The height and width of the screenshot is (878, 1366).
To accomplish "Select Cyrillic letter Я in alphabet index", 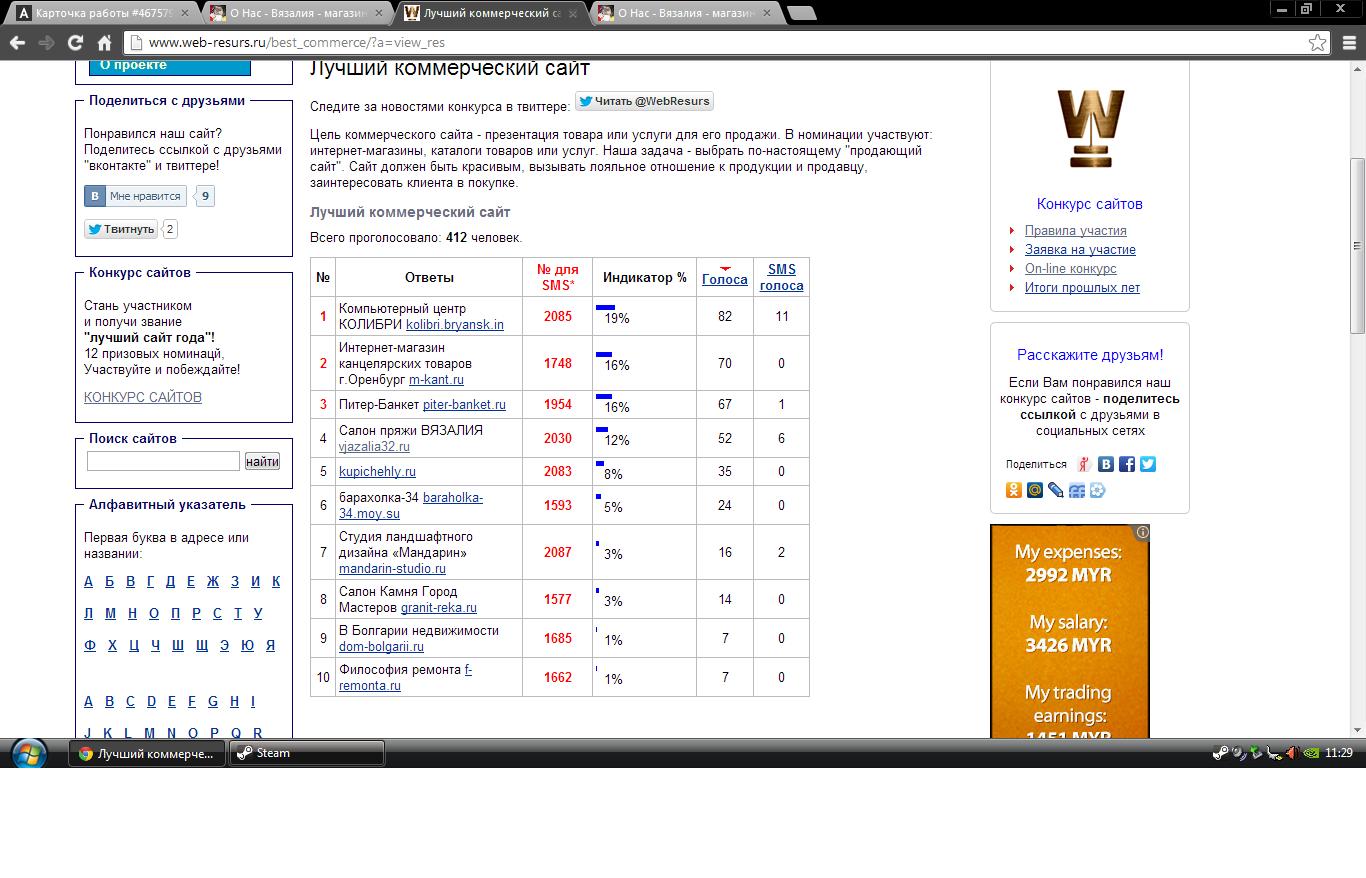I will (270, 645).
